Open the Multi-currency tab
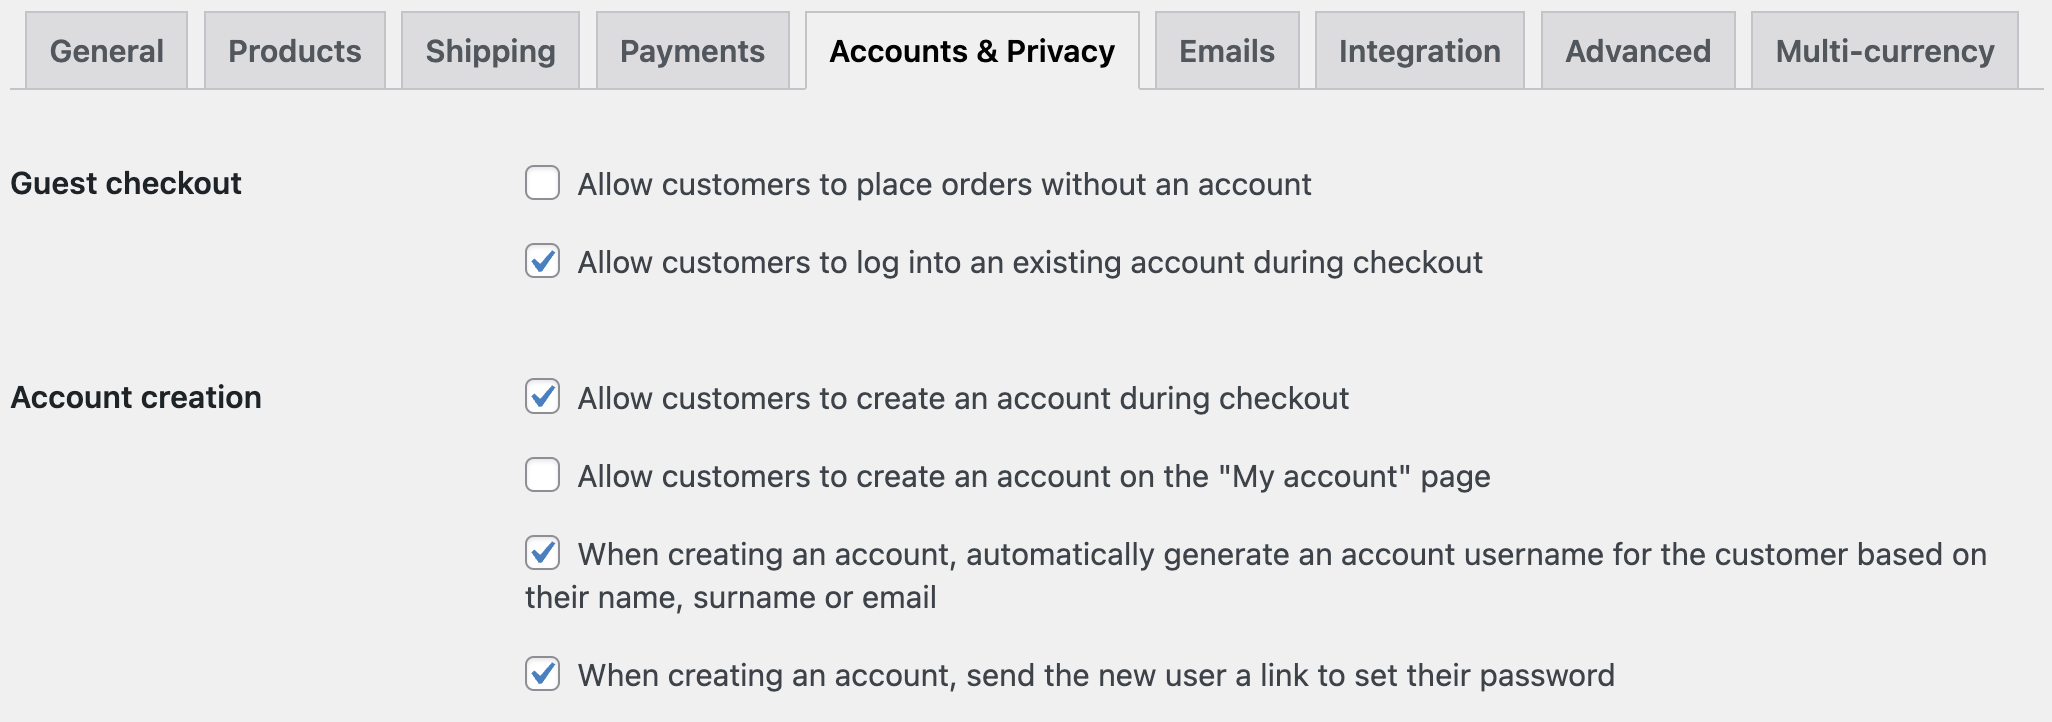2052x722 pixels. coord(1885,51)
